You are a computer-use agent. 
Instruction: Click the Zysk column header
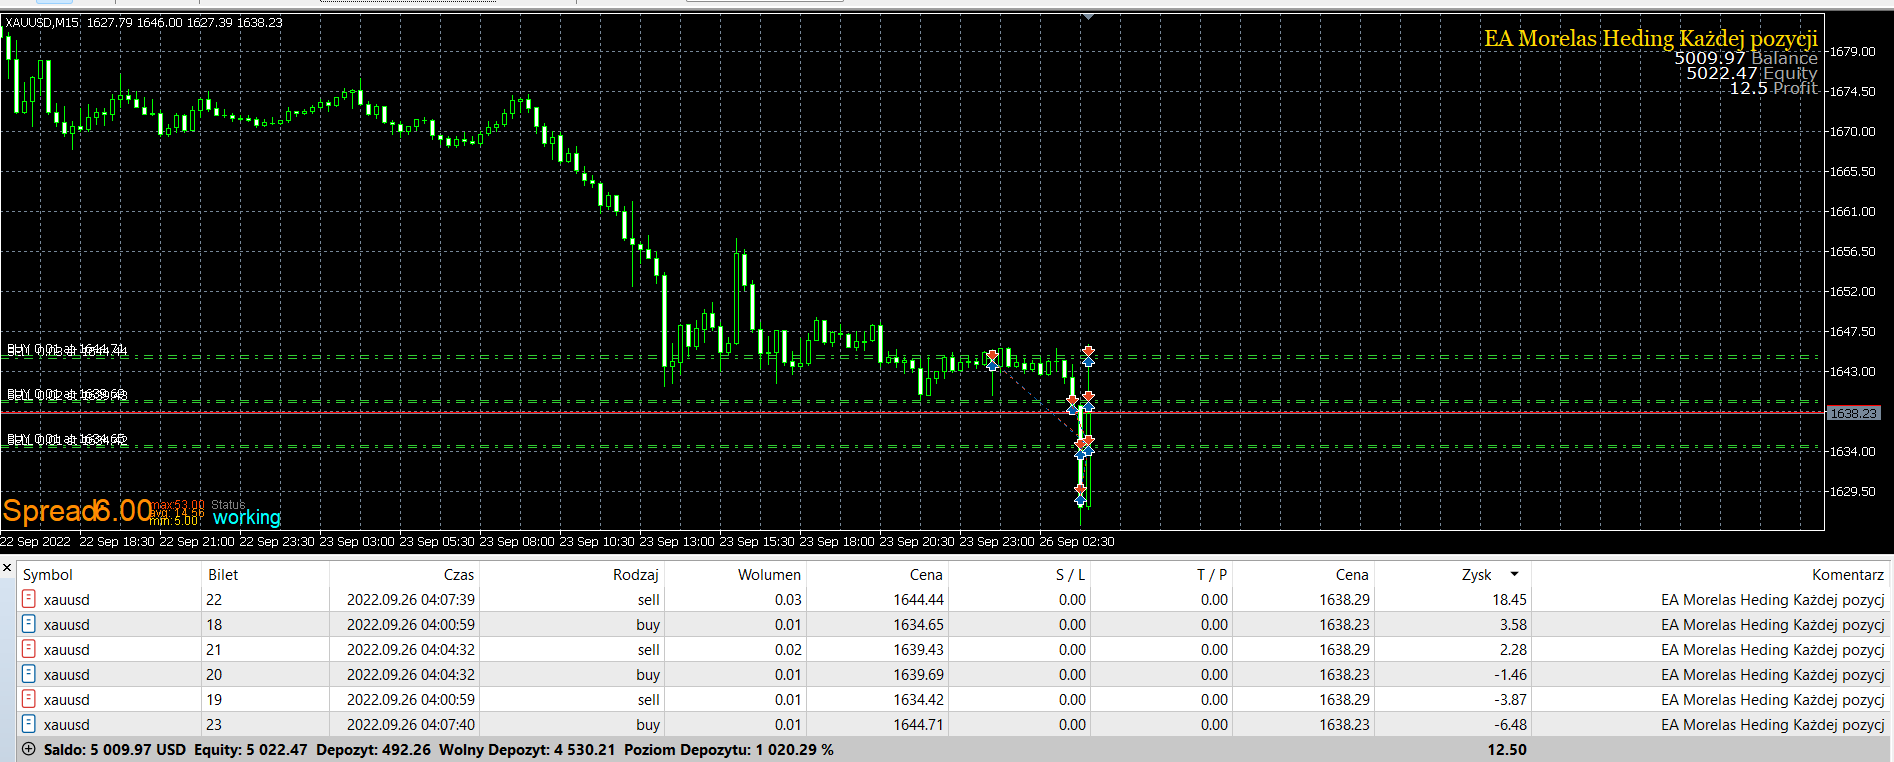click(1476, 574)
